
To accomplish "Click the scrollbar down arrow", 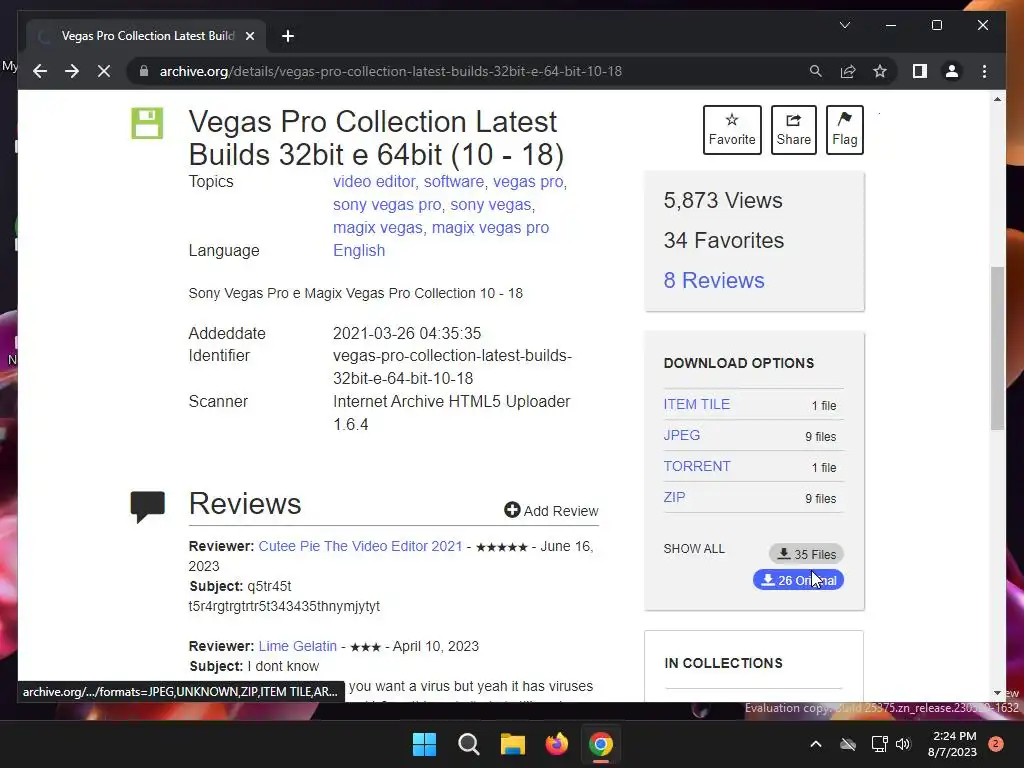I will tap(997, 693).
